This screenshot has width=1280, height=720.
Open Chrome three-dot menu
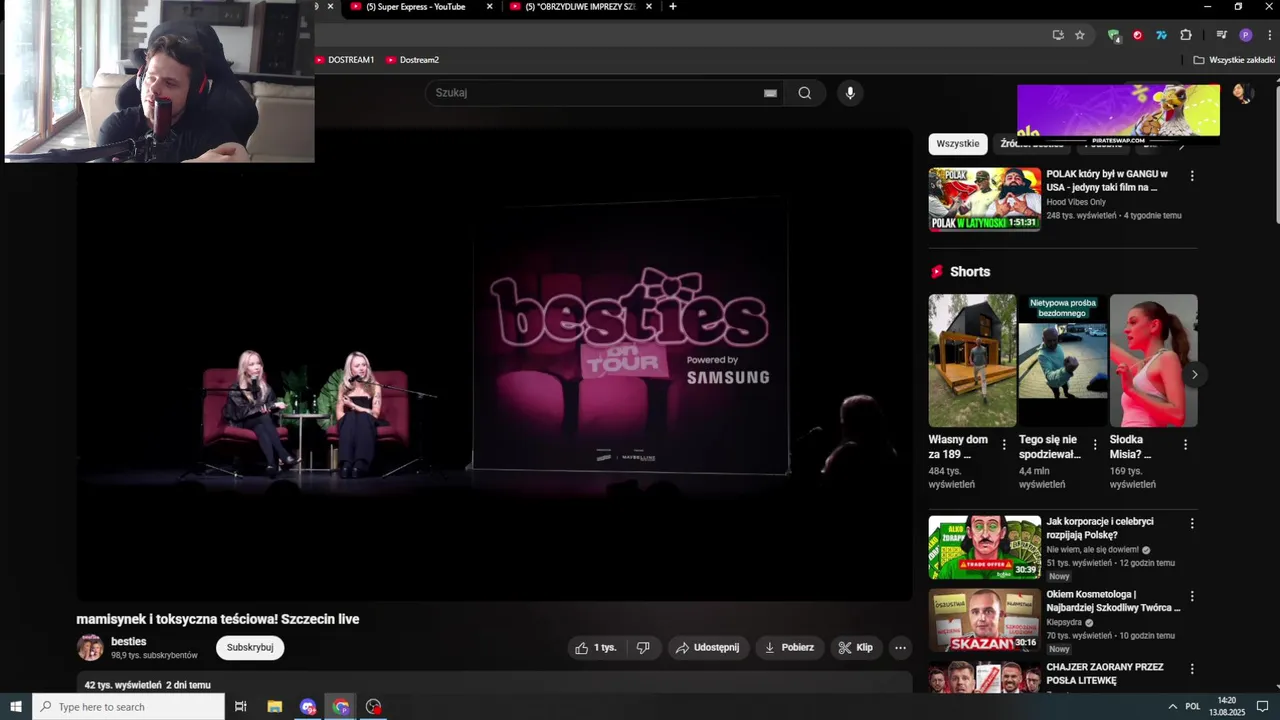pyautogui.click(x=1269, y=35)
